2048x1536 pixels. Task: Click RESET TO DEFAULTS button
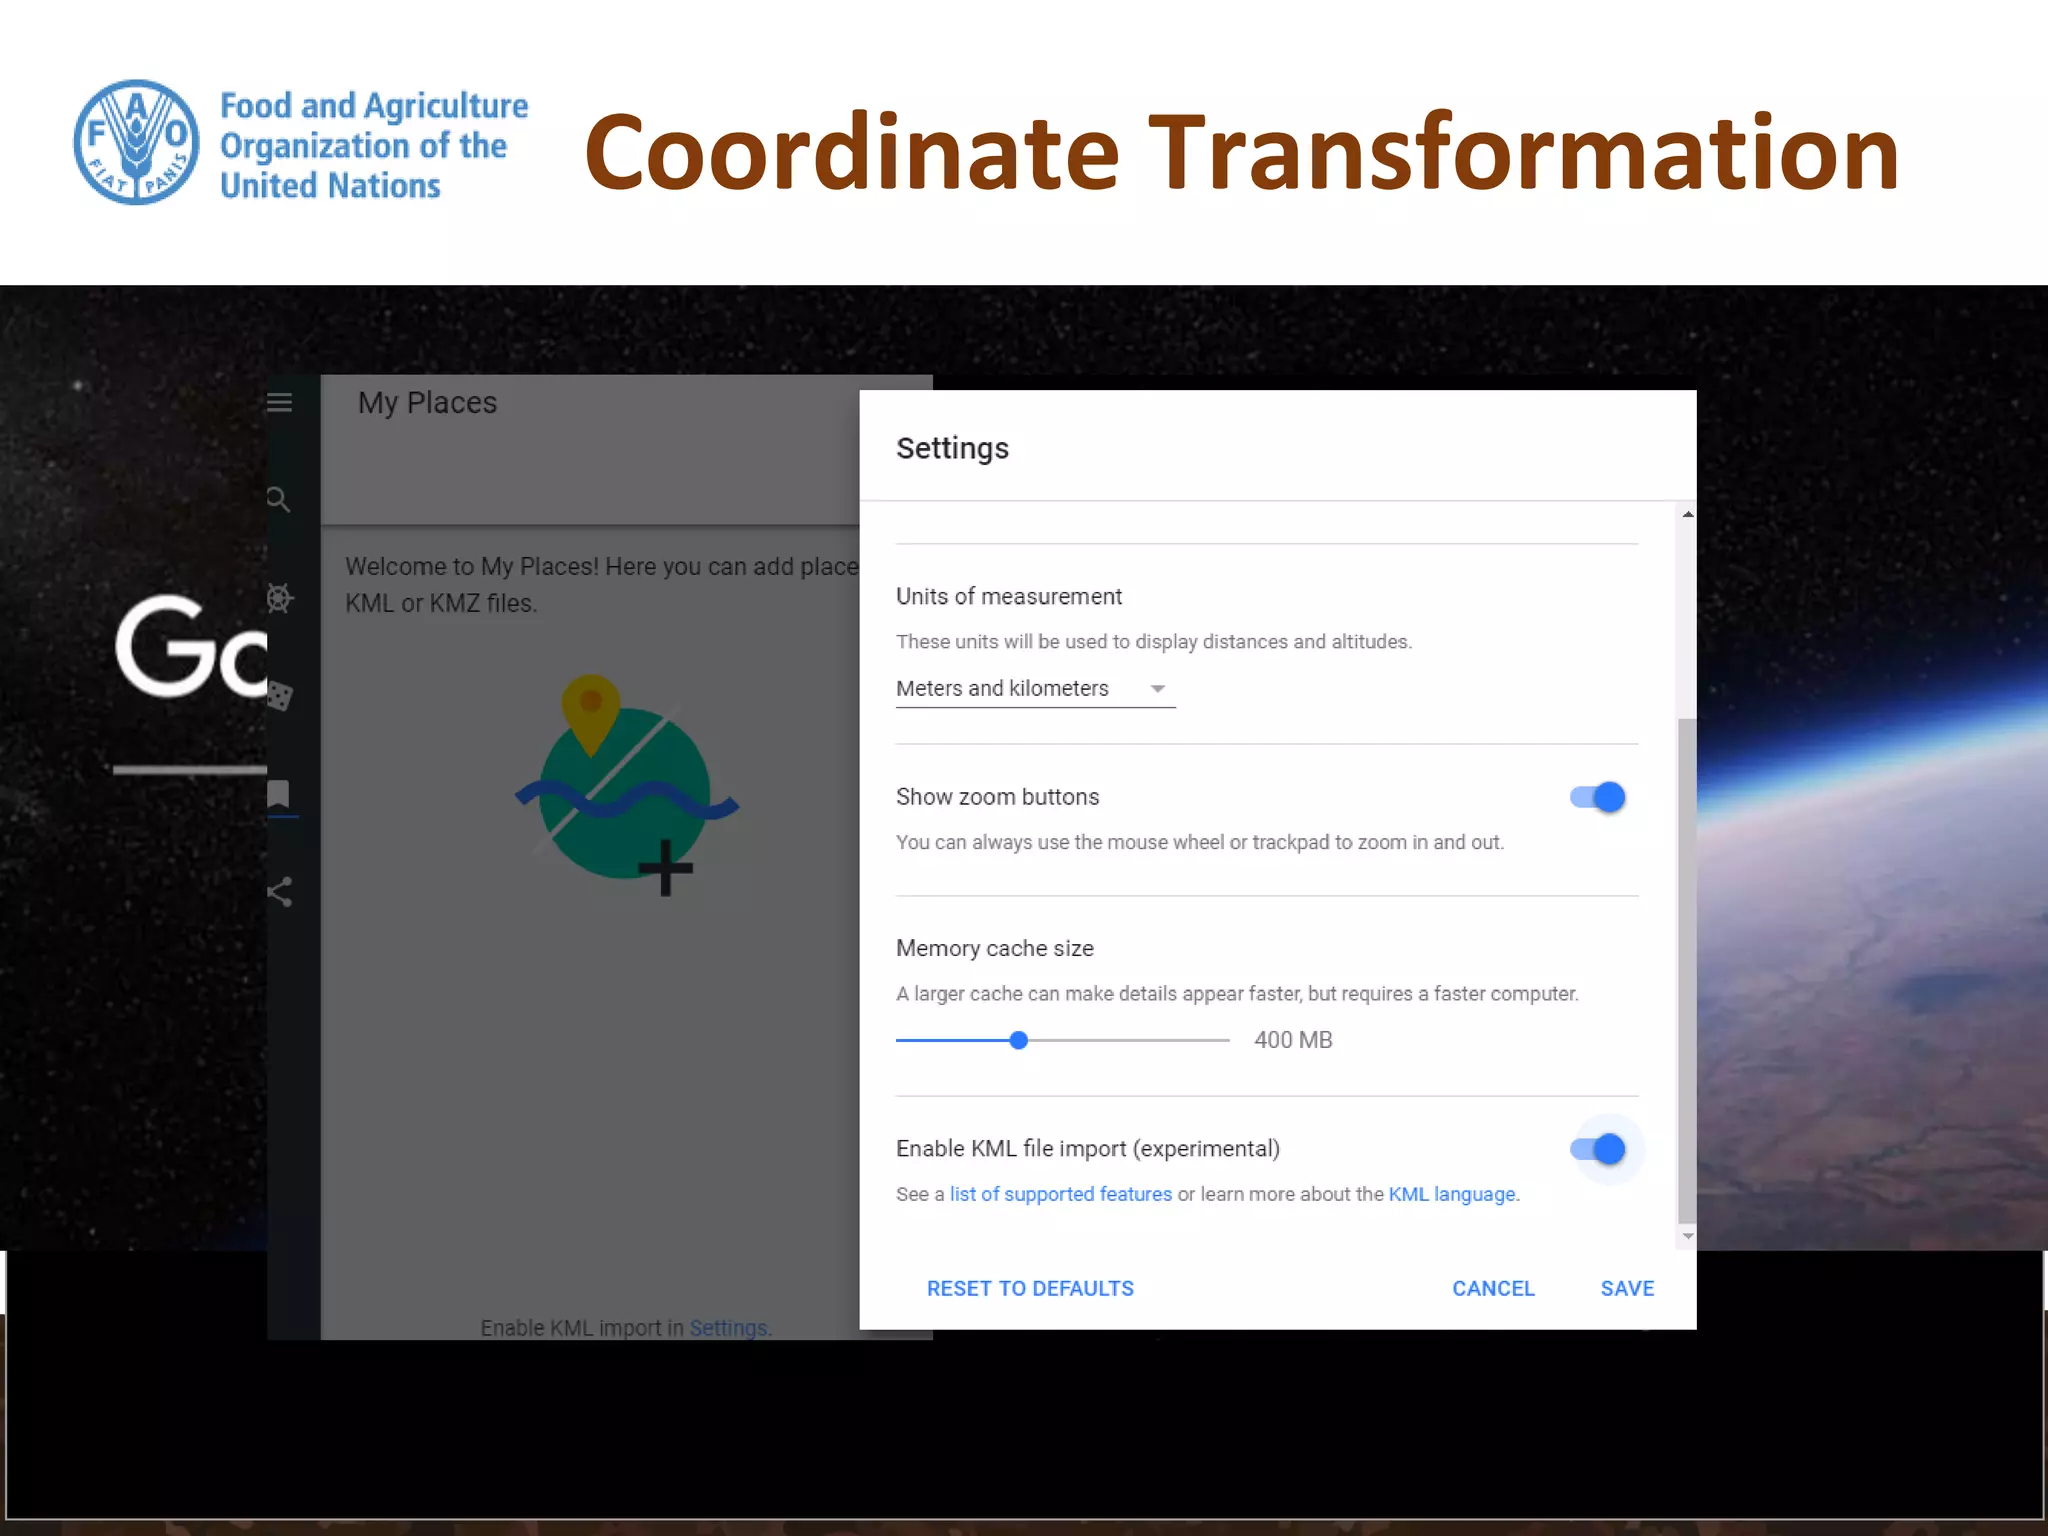tap(1030, 1288)
